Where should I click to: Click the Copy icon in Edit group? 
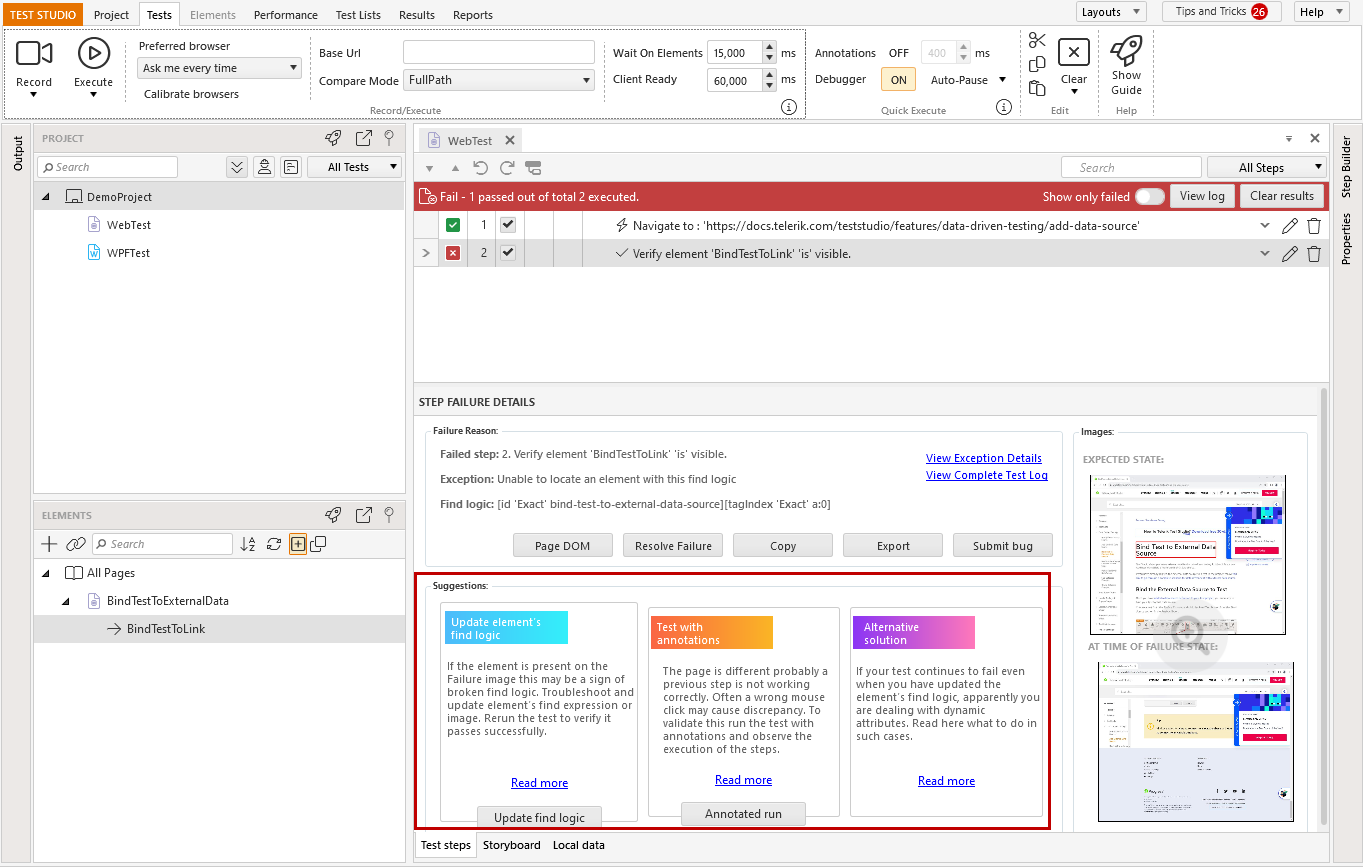click(x=1037, y=64)
